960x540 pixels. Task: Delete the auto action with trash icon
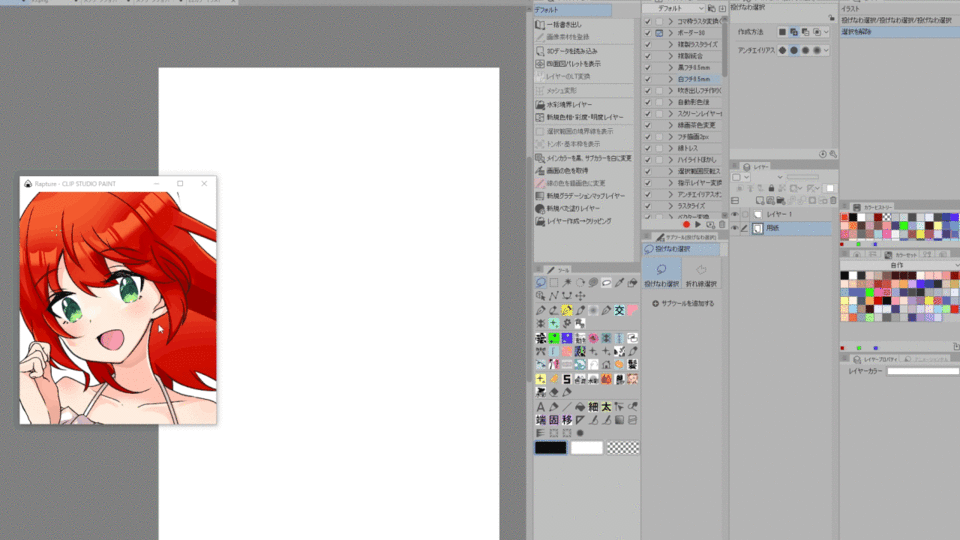722,224
